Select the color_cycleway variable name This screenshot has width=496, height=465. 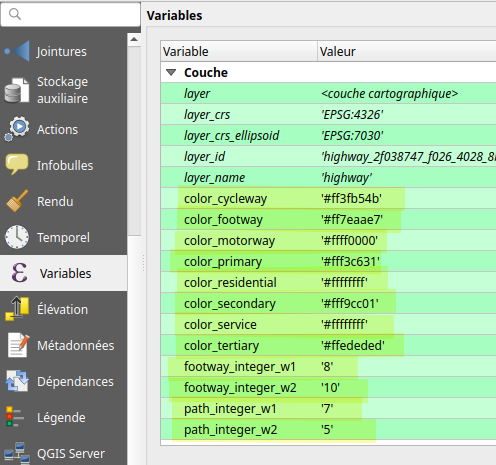coord(225,199)
